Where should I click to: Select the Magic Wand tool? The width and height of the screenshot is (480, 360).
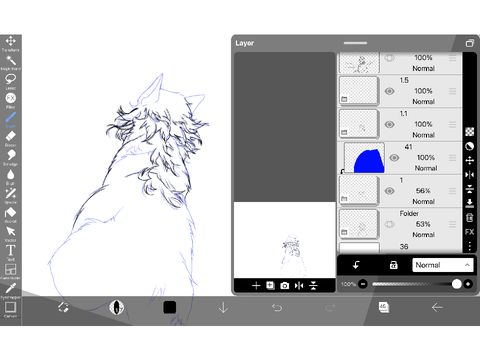tap(11, 62)
